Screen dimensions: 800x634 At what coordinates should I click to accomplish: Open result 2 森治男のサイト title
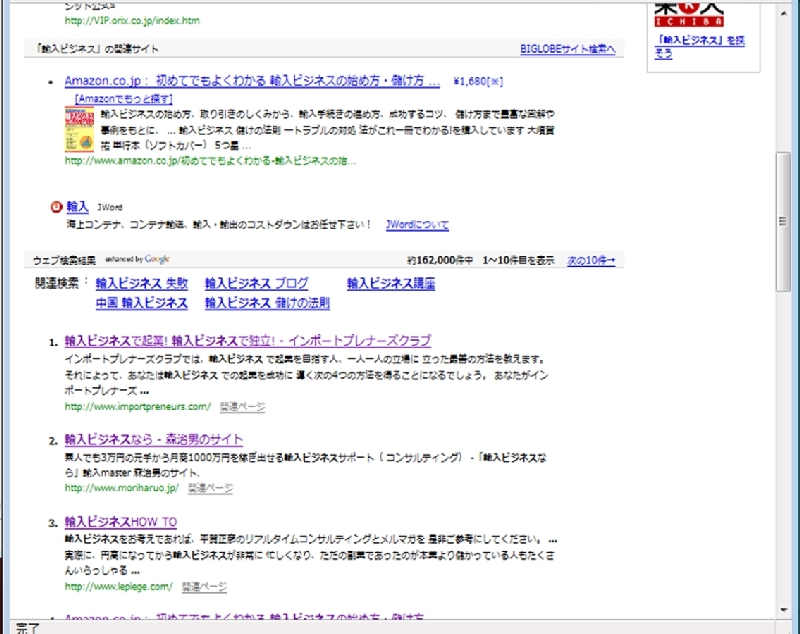(x=154, y=439)
